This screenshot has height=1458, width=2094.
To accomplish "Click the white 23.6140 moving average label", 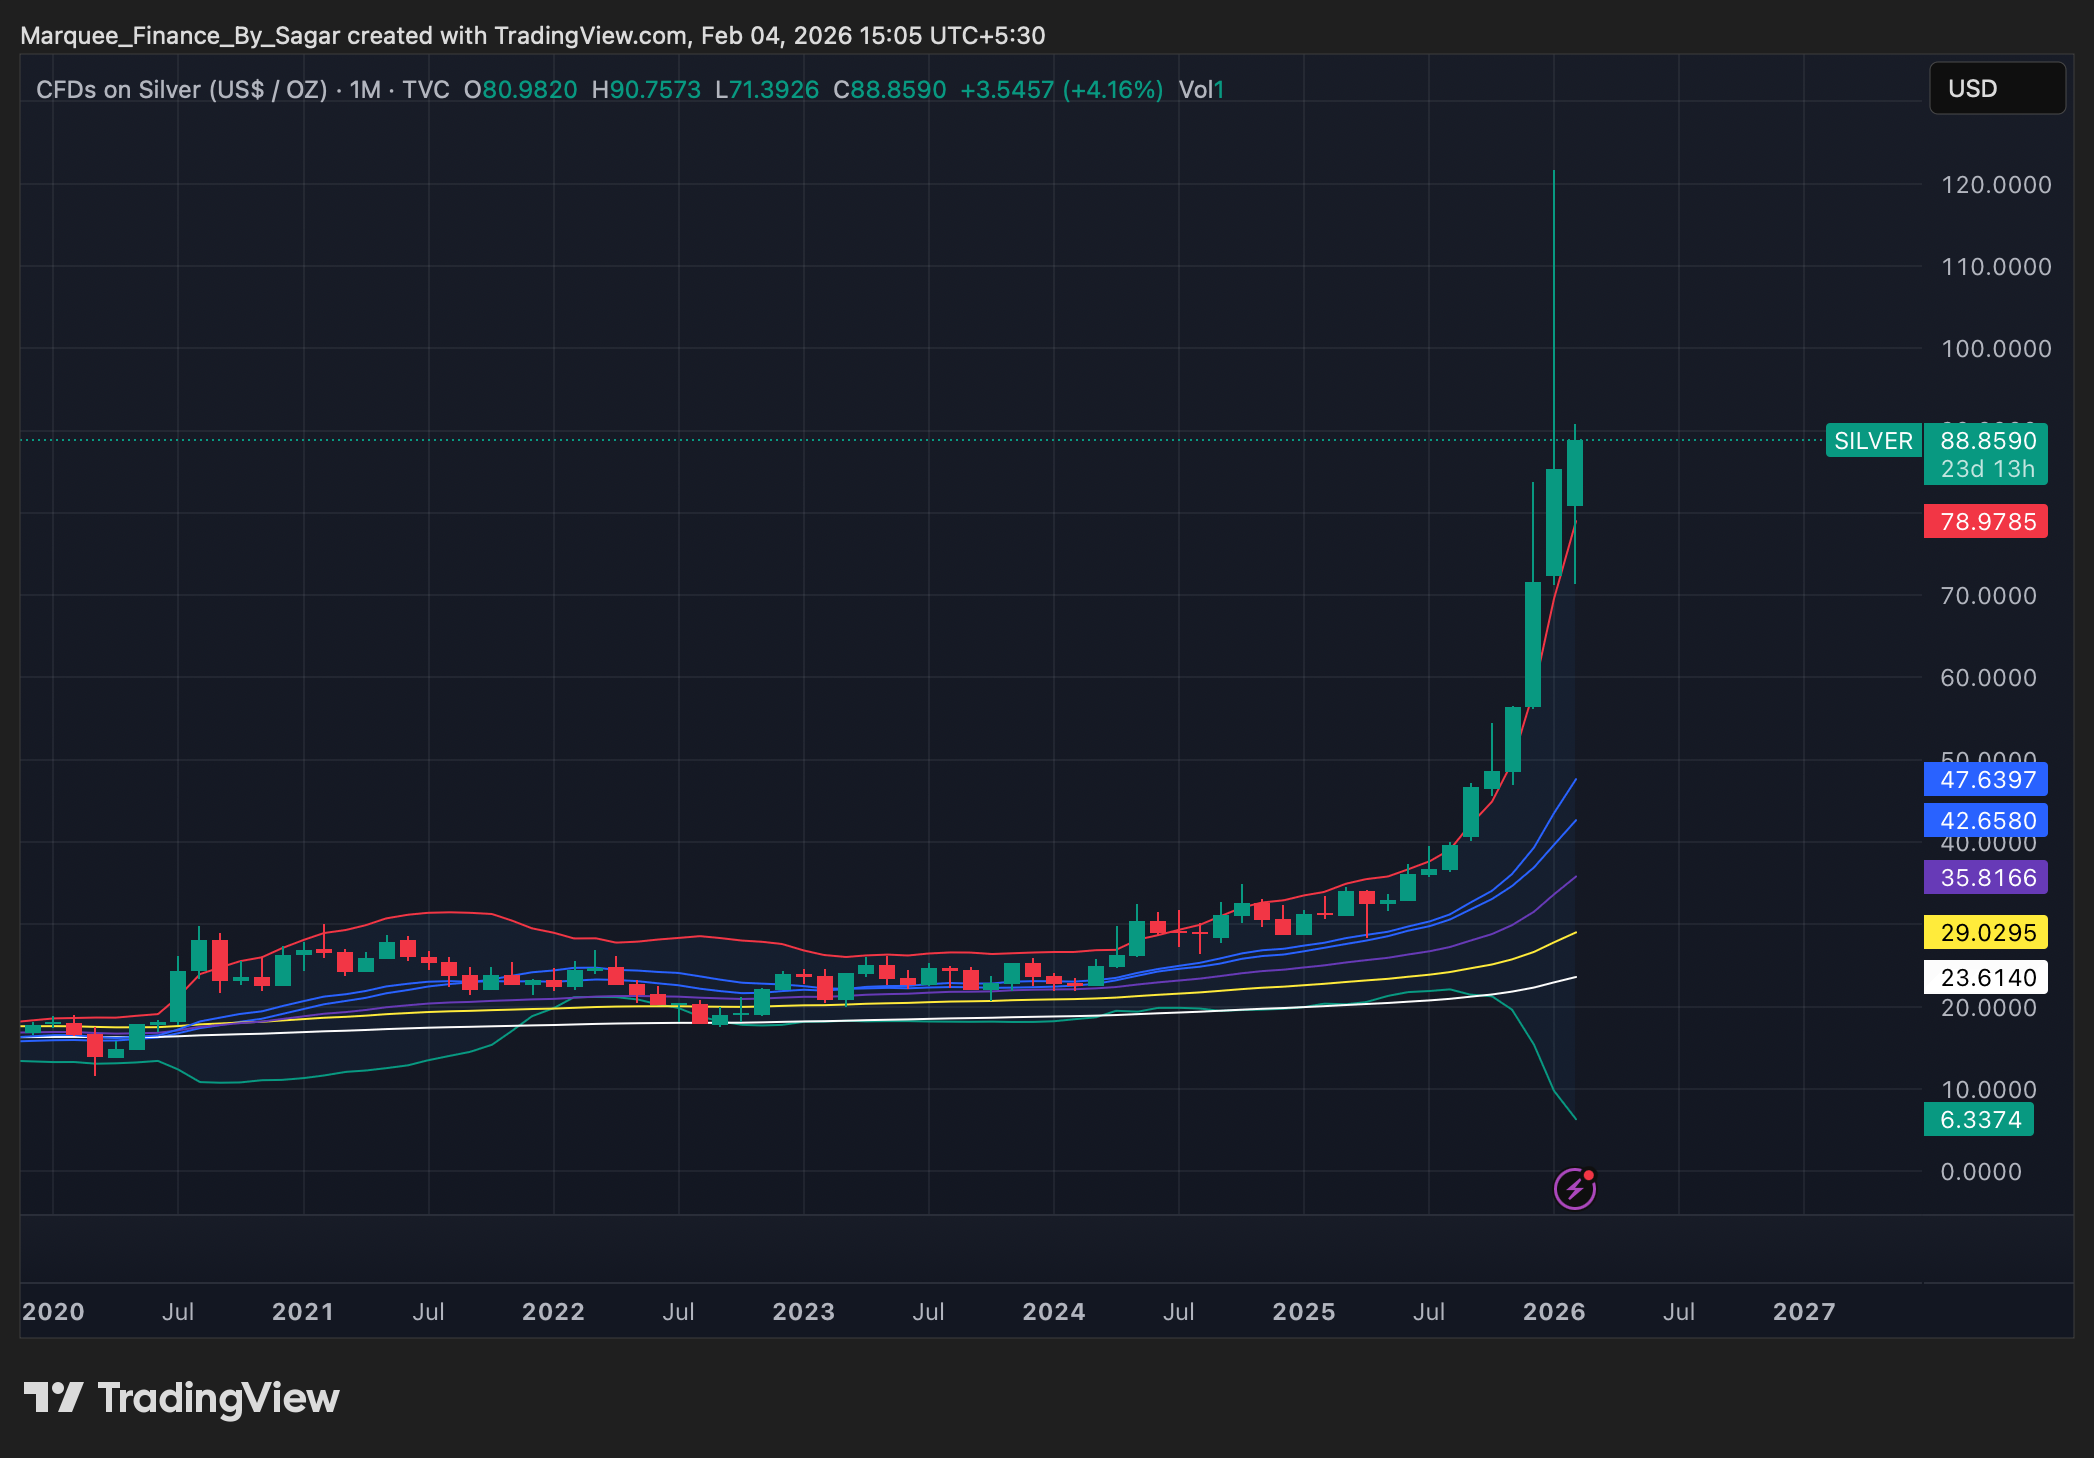I will 1985,977.
